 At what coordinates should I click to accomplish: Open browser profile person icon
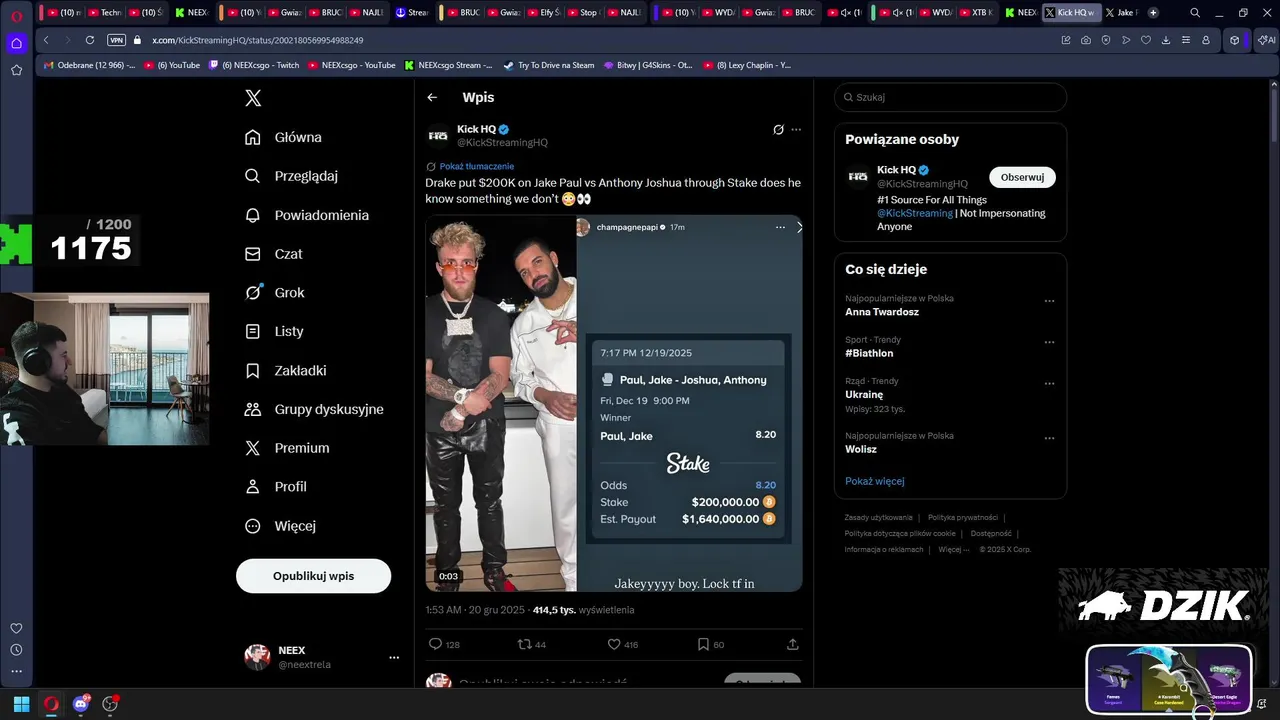1206,40
